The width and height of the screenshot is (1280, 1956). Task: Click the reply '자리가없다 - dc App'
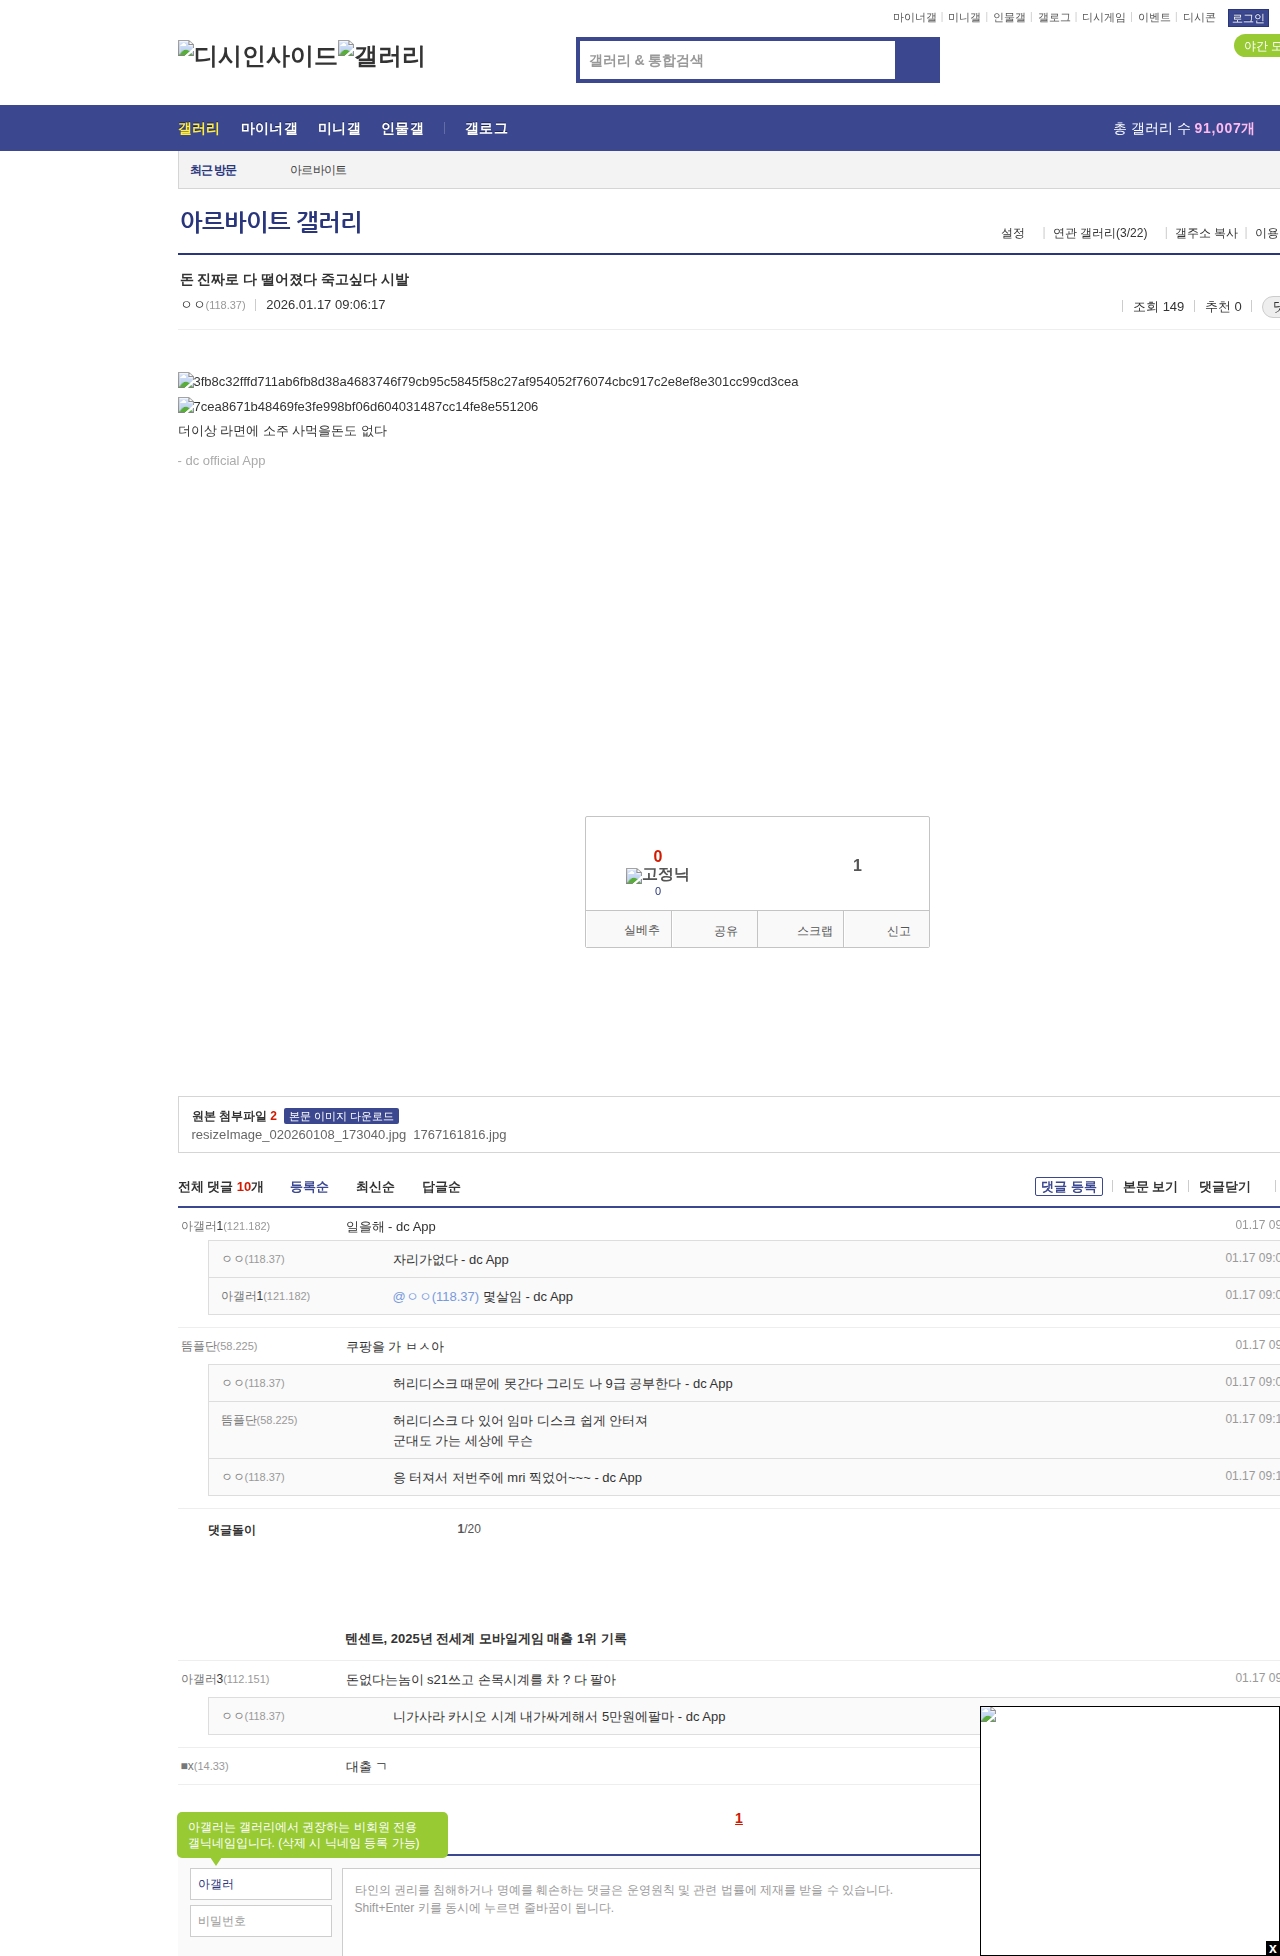451,1259
